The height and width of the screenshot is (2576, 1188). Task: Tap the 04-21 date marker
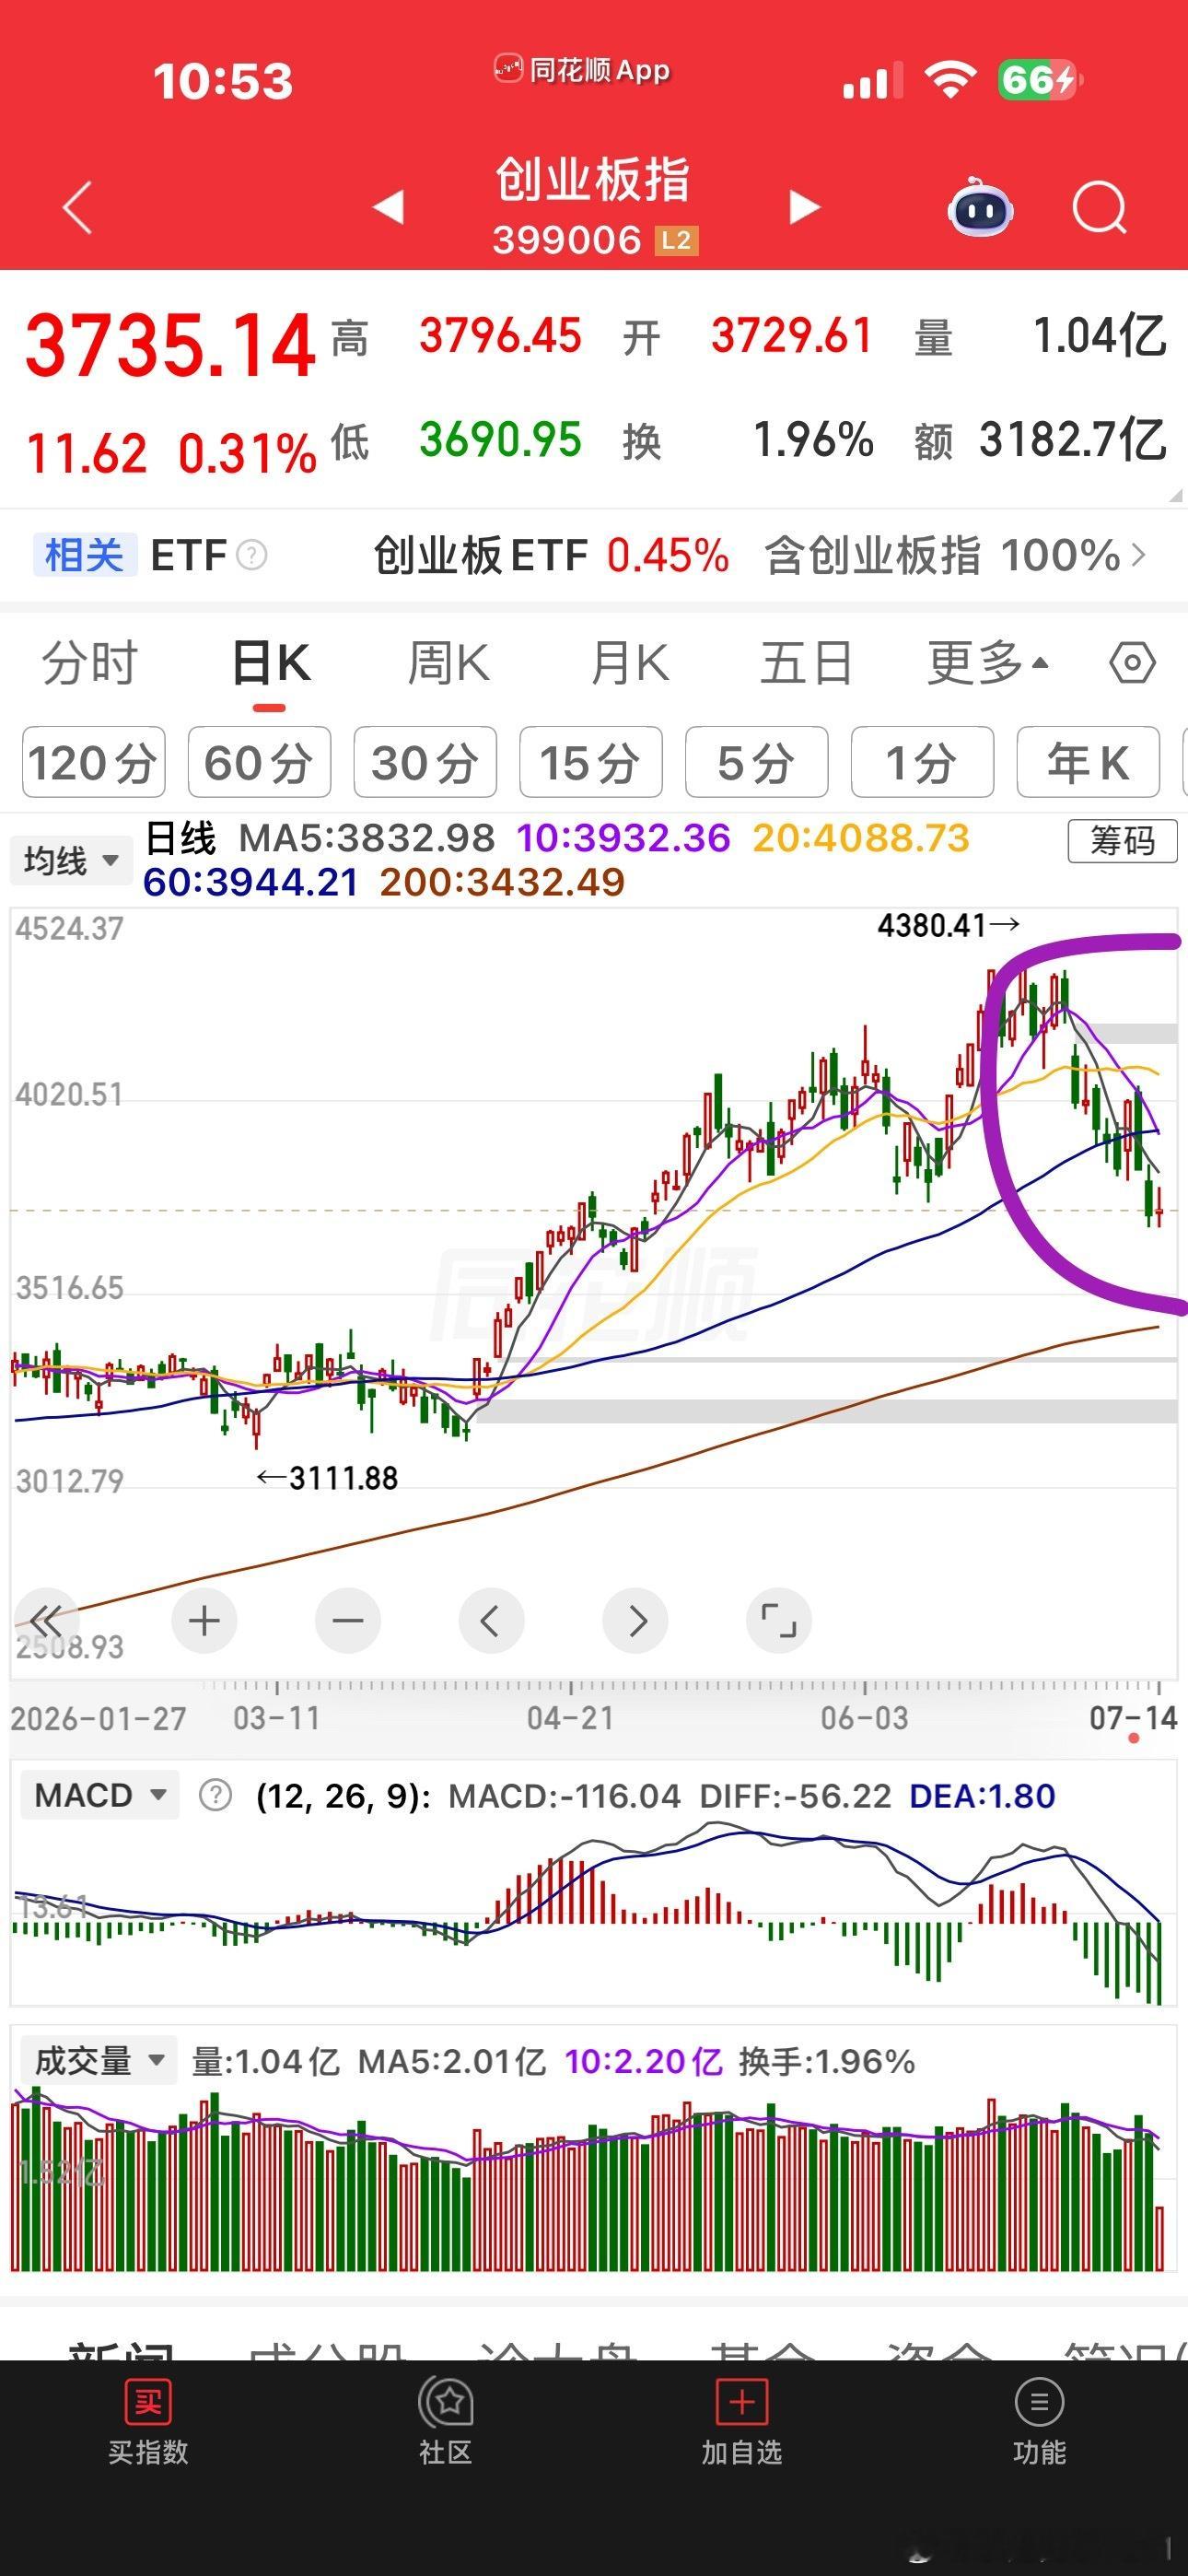(x=570, y=1719)
